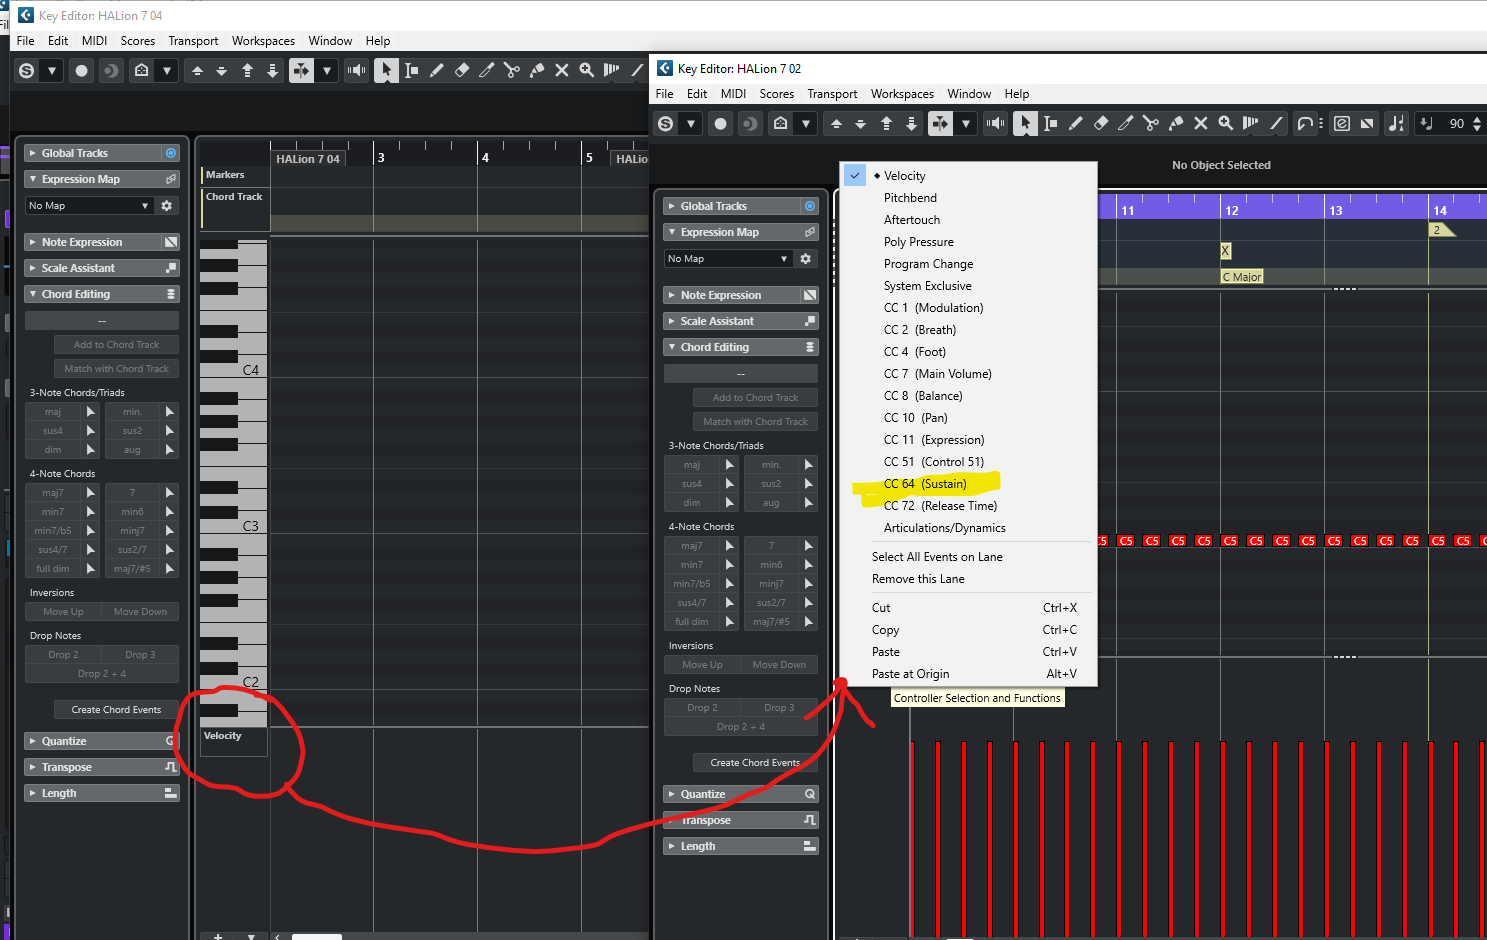Toggle Global Tracks blue indicator in HALion 7 02
The height and width of the screenshot is (940, 1487).
point(810,206)
